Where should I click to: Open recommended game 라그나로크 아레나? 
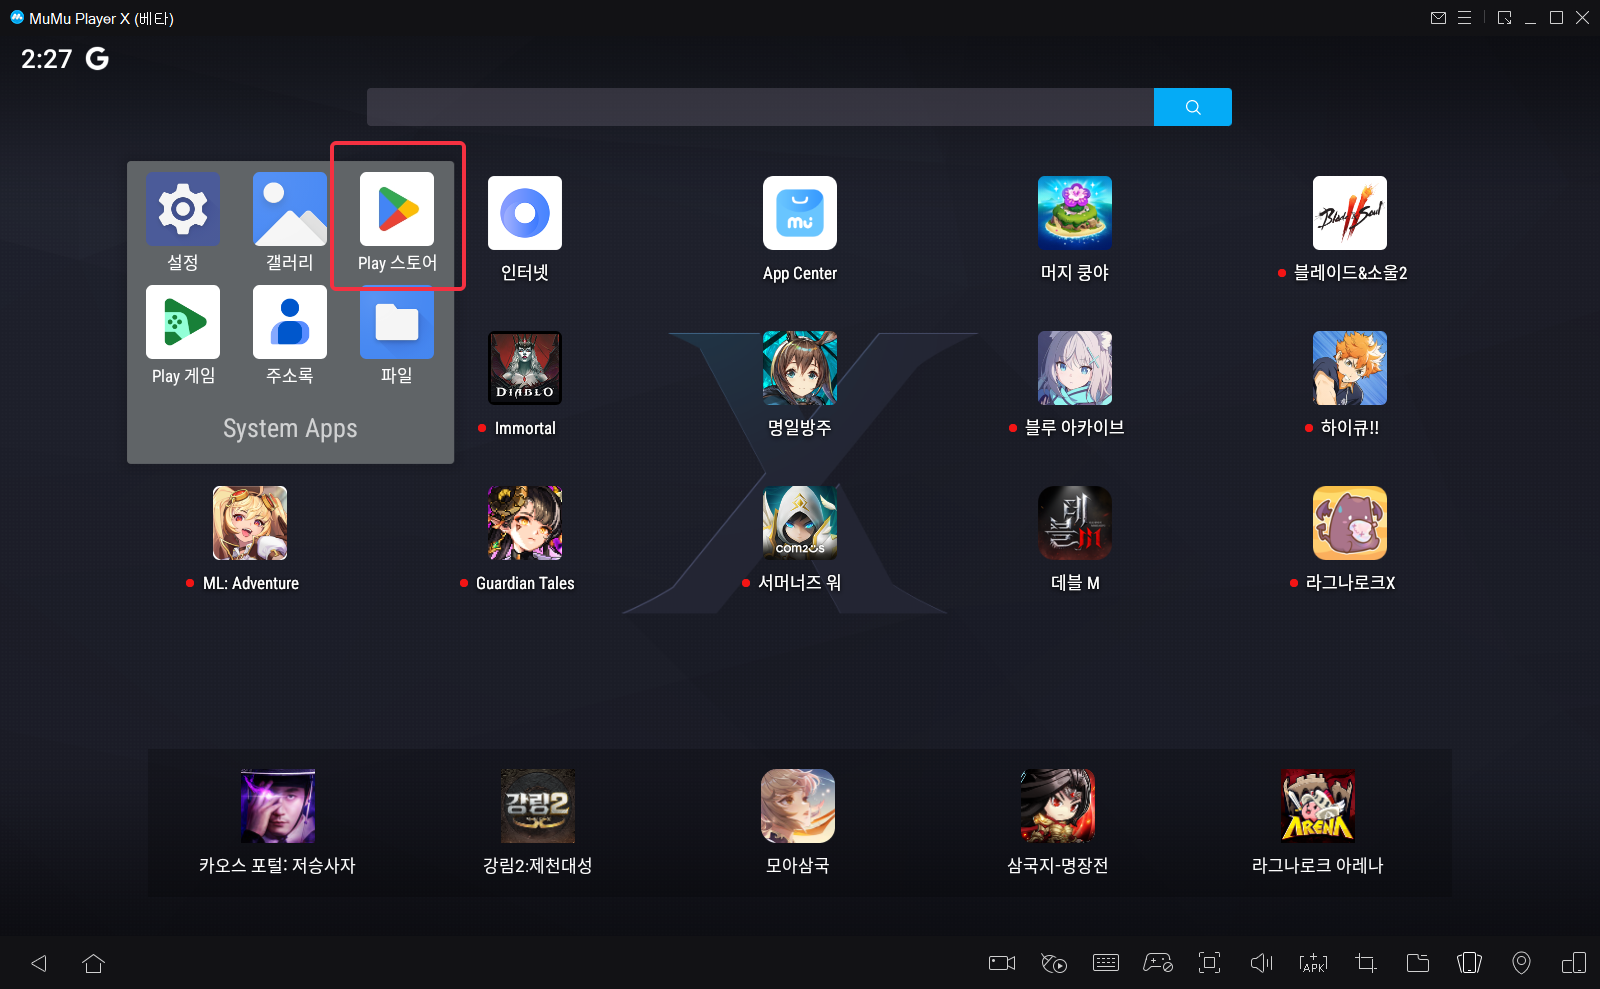coord(1318,806)
